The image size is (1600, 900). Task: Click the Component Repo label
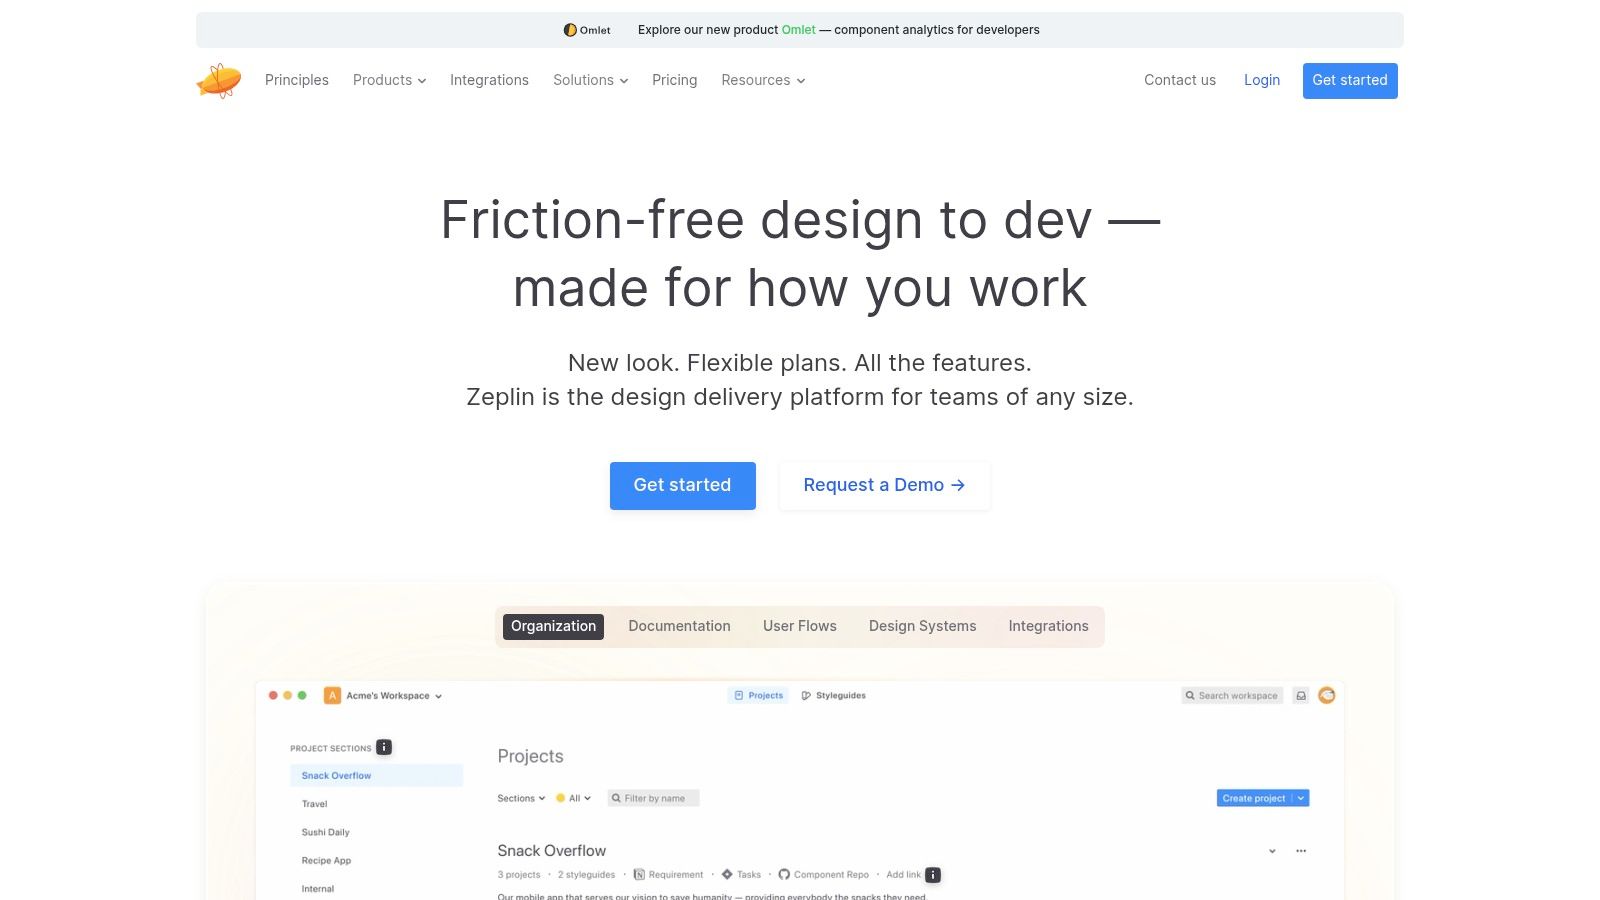coord(831,874)
